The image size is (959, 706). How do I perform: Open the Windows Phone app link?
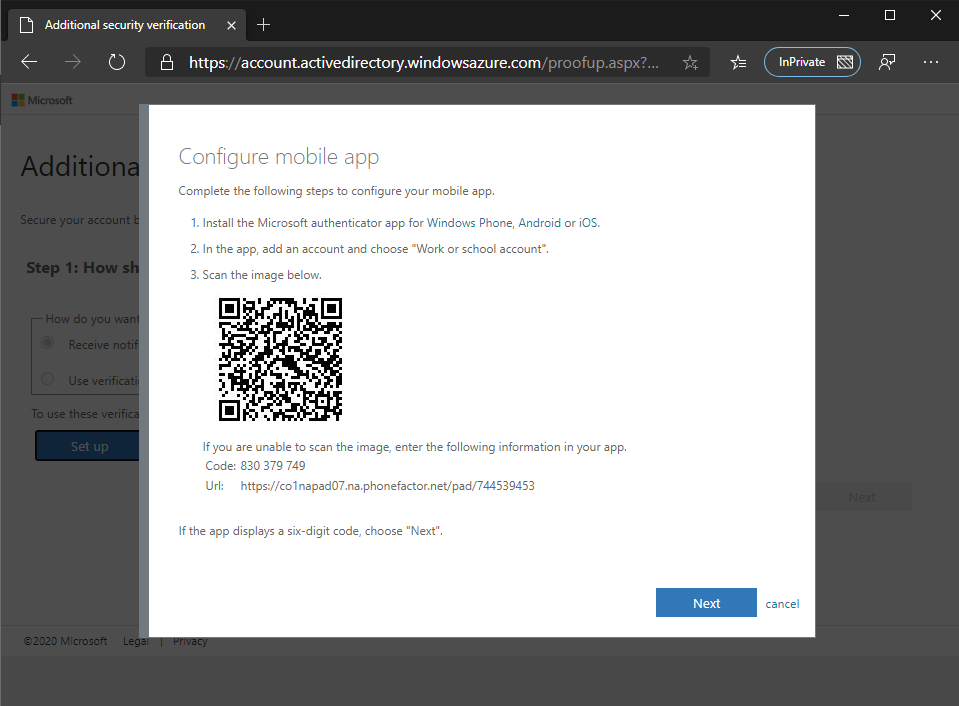coord(470,223)
